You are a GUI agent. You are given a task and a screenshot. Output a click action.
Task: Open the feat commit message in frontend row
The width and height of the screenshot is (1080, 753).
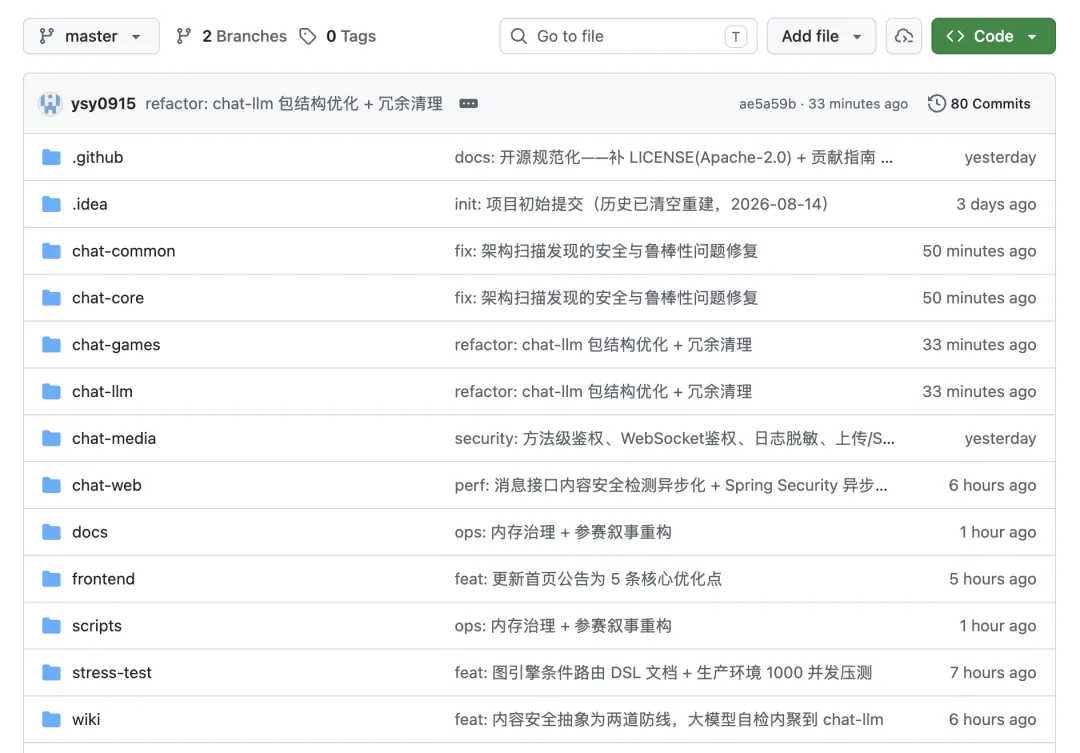[588, 579]
